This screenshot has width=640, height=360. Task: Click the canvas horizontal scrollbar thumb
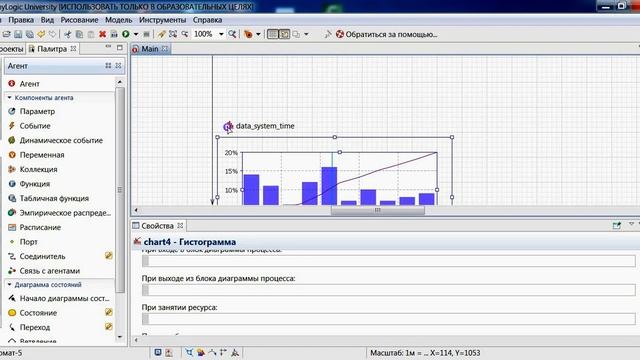[x=378, y=210]
